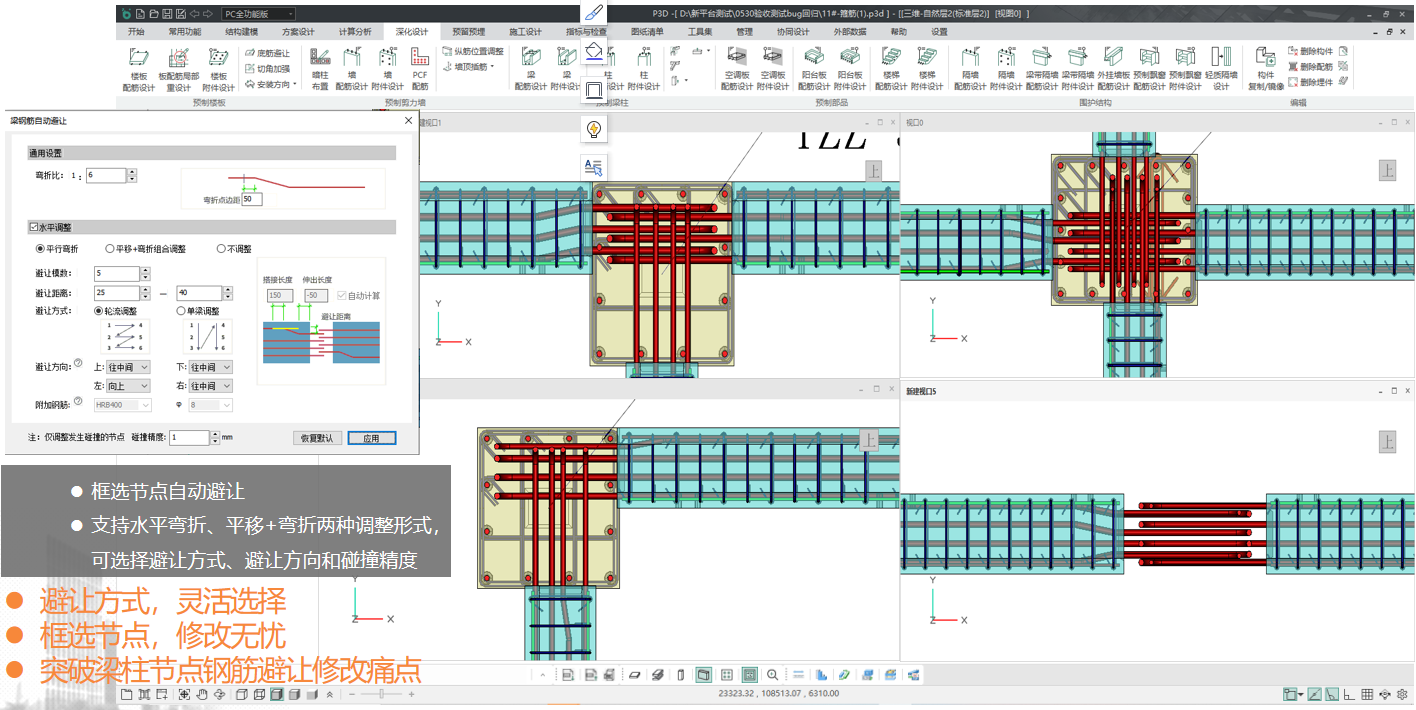This screenshot has height=710, width=1416.
Task: Open 轻质隔墙设计 tool
Action: [x=1220, y=67]
